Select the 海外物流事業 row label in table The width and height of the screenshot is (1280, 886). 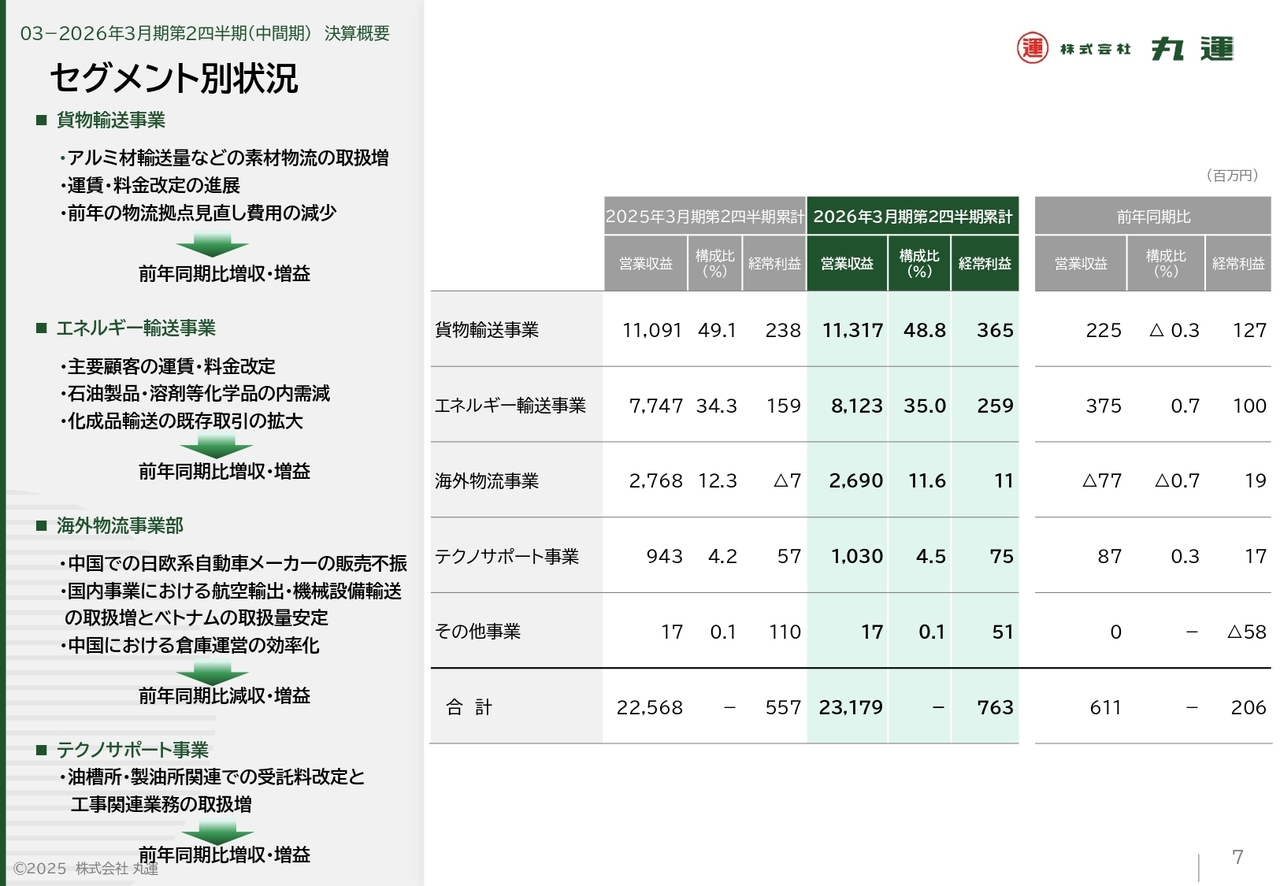coord(487,481)
